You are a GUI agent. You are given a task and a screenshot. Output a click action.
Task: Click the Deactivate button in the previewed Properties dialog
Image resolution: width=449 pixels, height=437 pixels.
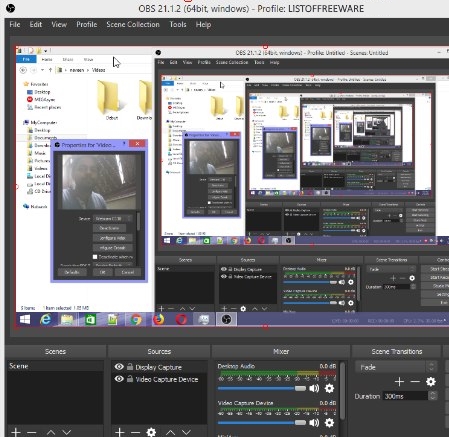click(109, 228)
